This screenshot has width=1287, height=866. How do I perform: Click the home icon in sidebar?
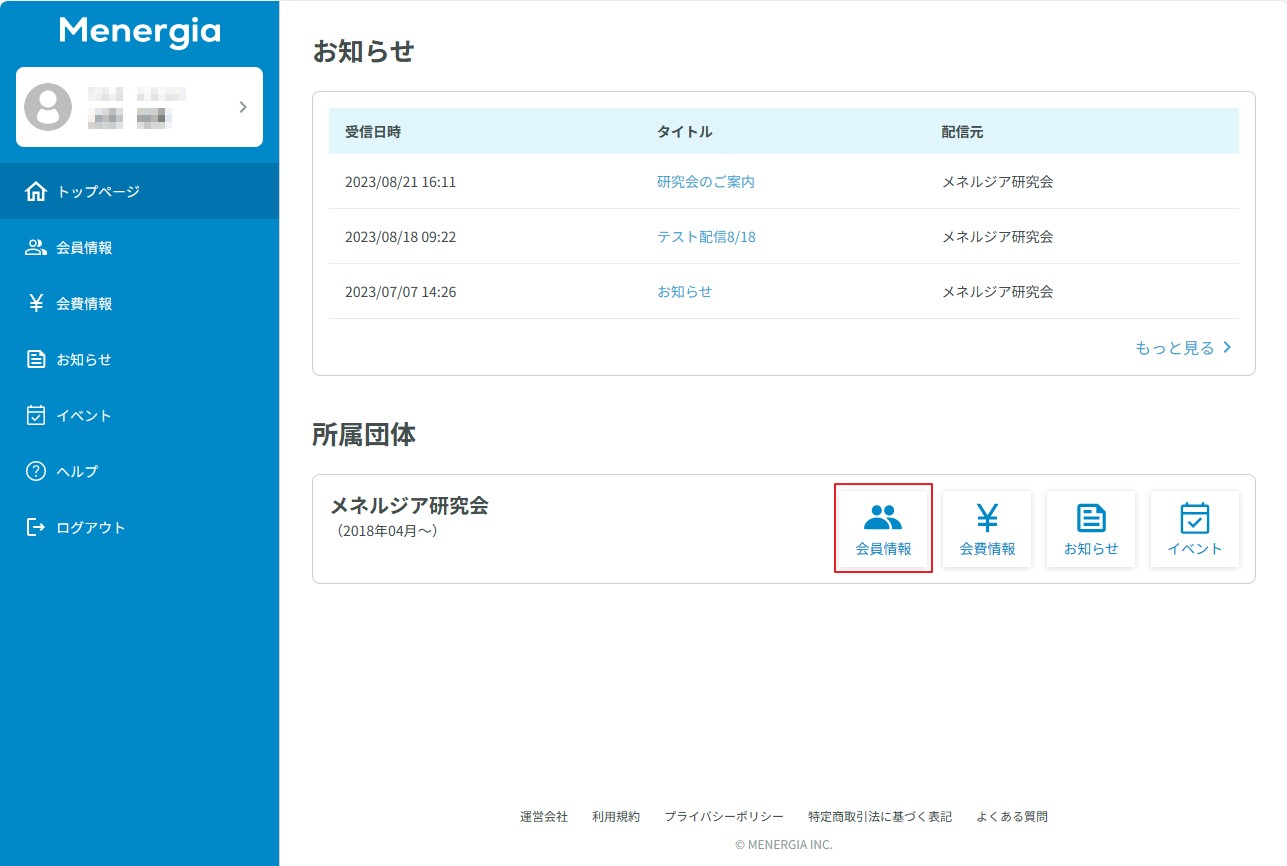(x=36, y=191)
